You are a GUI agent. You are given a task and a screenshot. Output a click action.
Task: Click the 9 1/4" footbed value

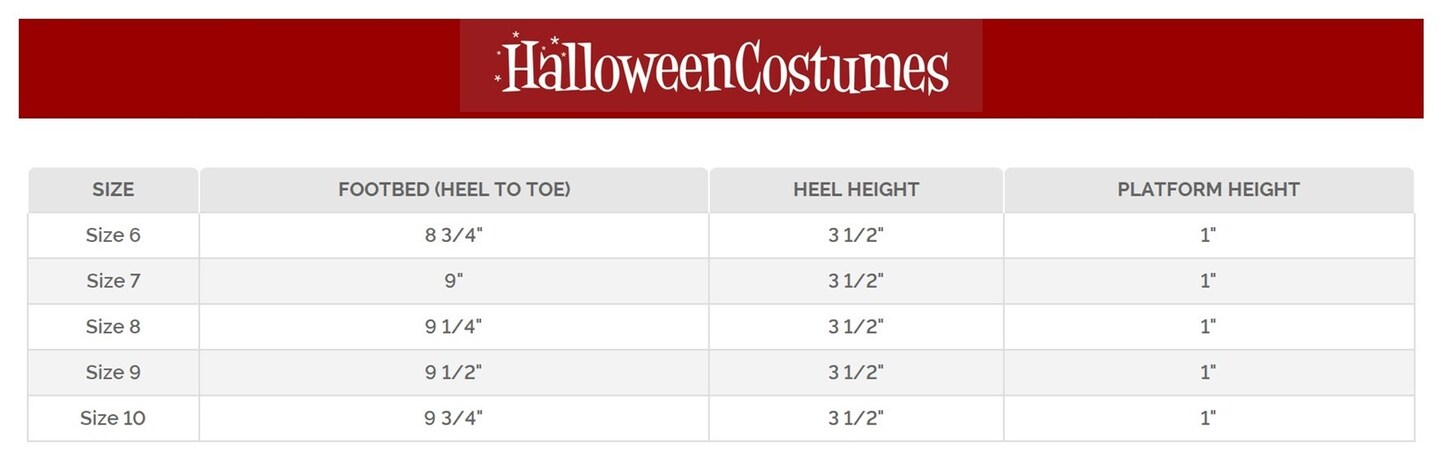tap(454, 326)
